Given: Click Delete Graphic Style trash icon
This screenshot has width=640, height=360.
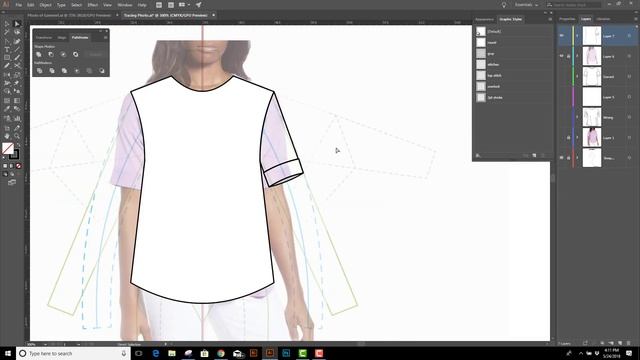Looking at the screenshot, I should 543,156.
